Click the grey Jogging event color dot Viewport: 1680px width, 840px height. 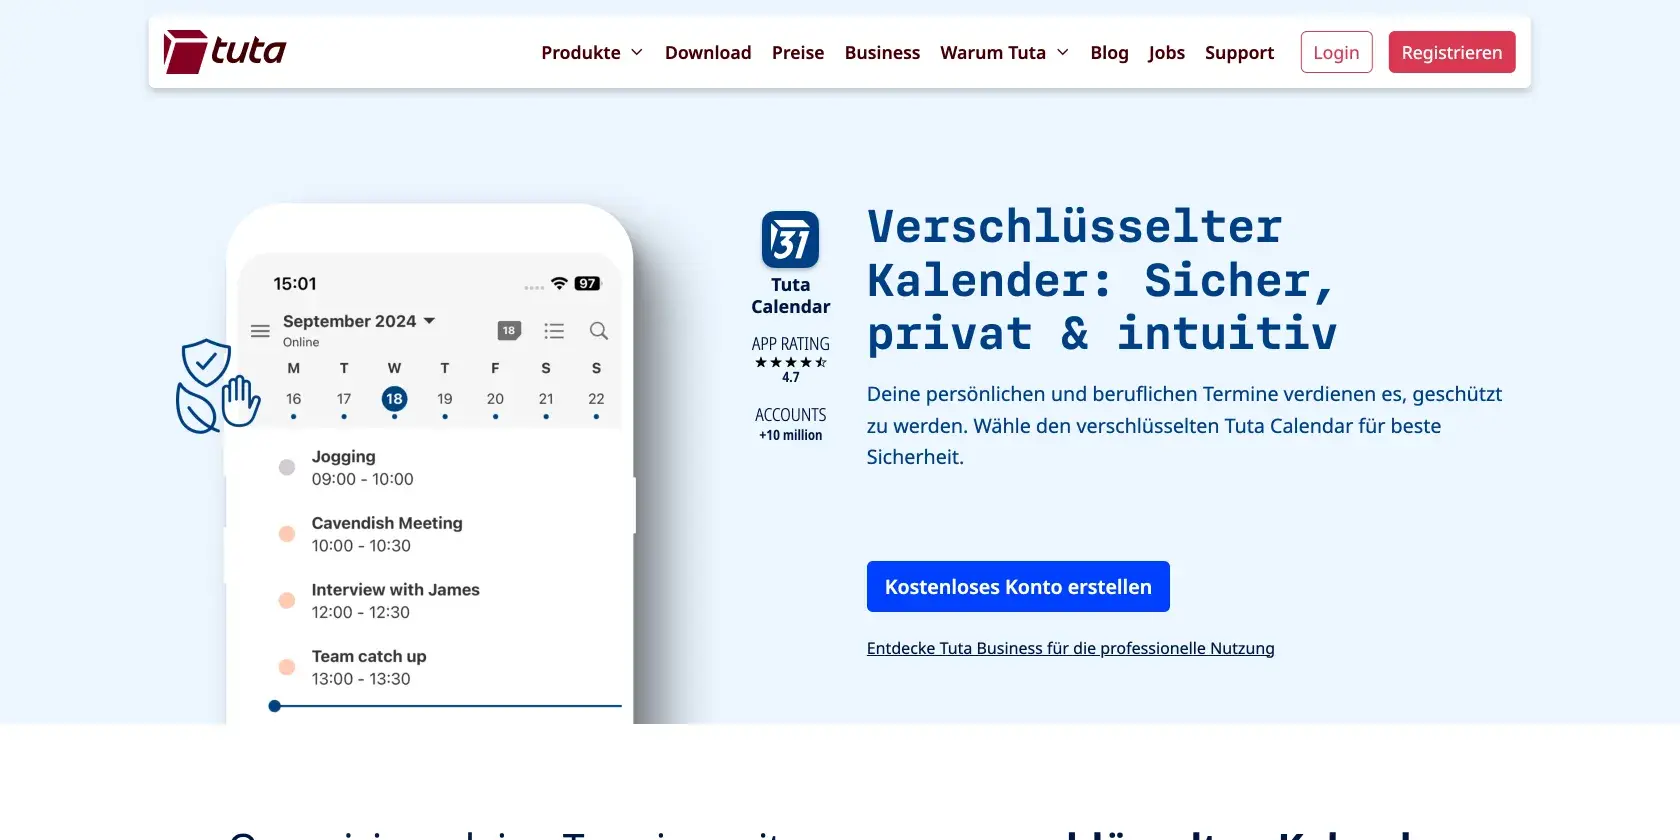tap(287, 467)
